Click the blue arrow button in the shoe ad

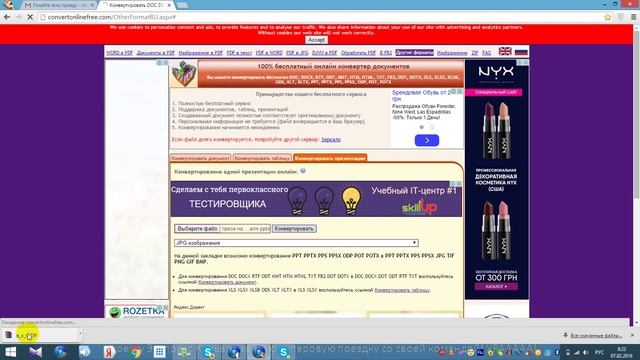(427, 140)
